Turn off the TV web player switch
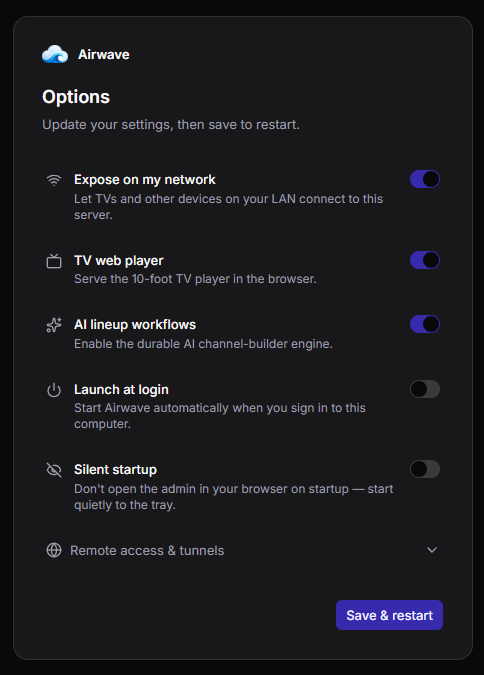 (x=425, y=260)
